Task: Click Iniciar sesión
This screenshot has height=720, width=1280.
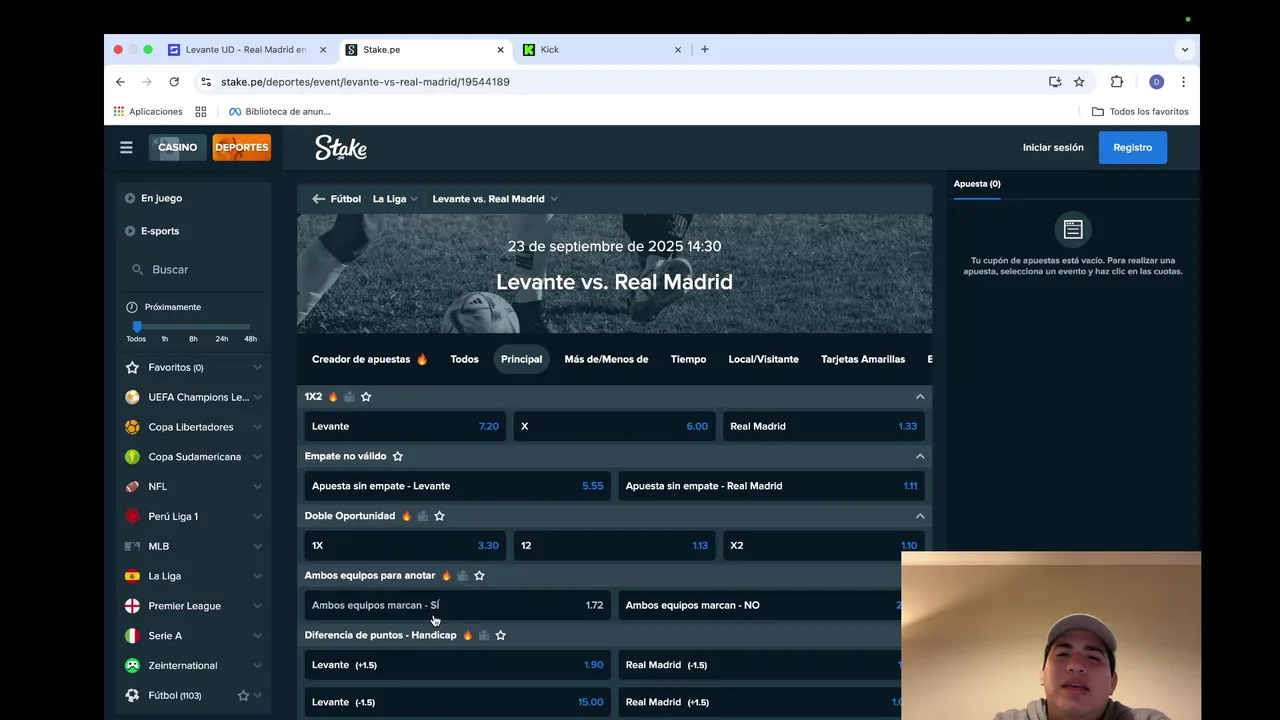Action: click(1053, 147)
